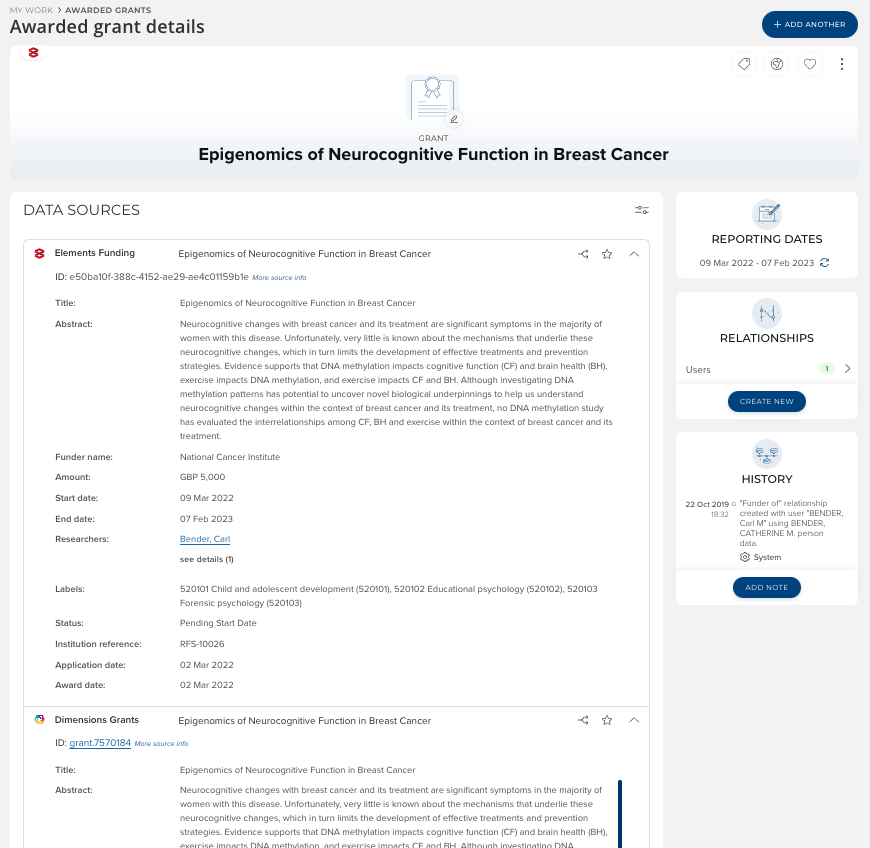
Task: Click the Create New relationship button
Action: tap(766, 401)
